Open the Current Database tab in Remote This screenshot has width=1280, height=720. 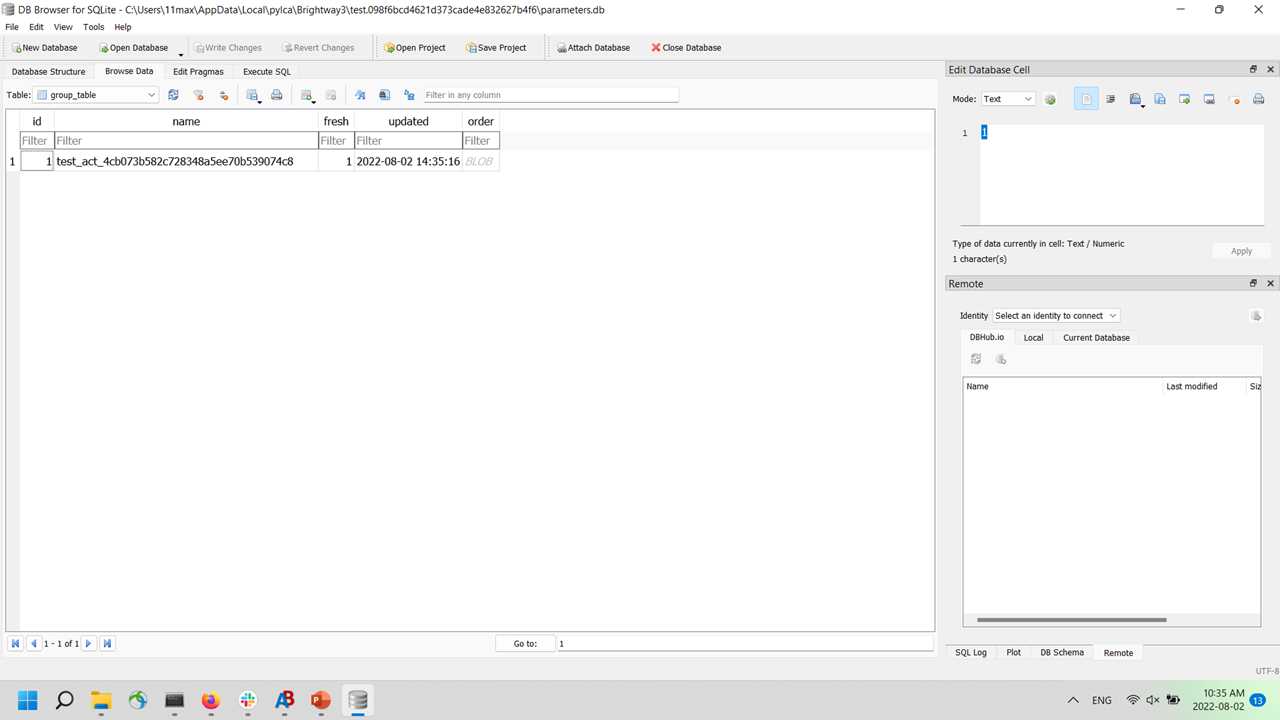(x=1096, y=338)
